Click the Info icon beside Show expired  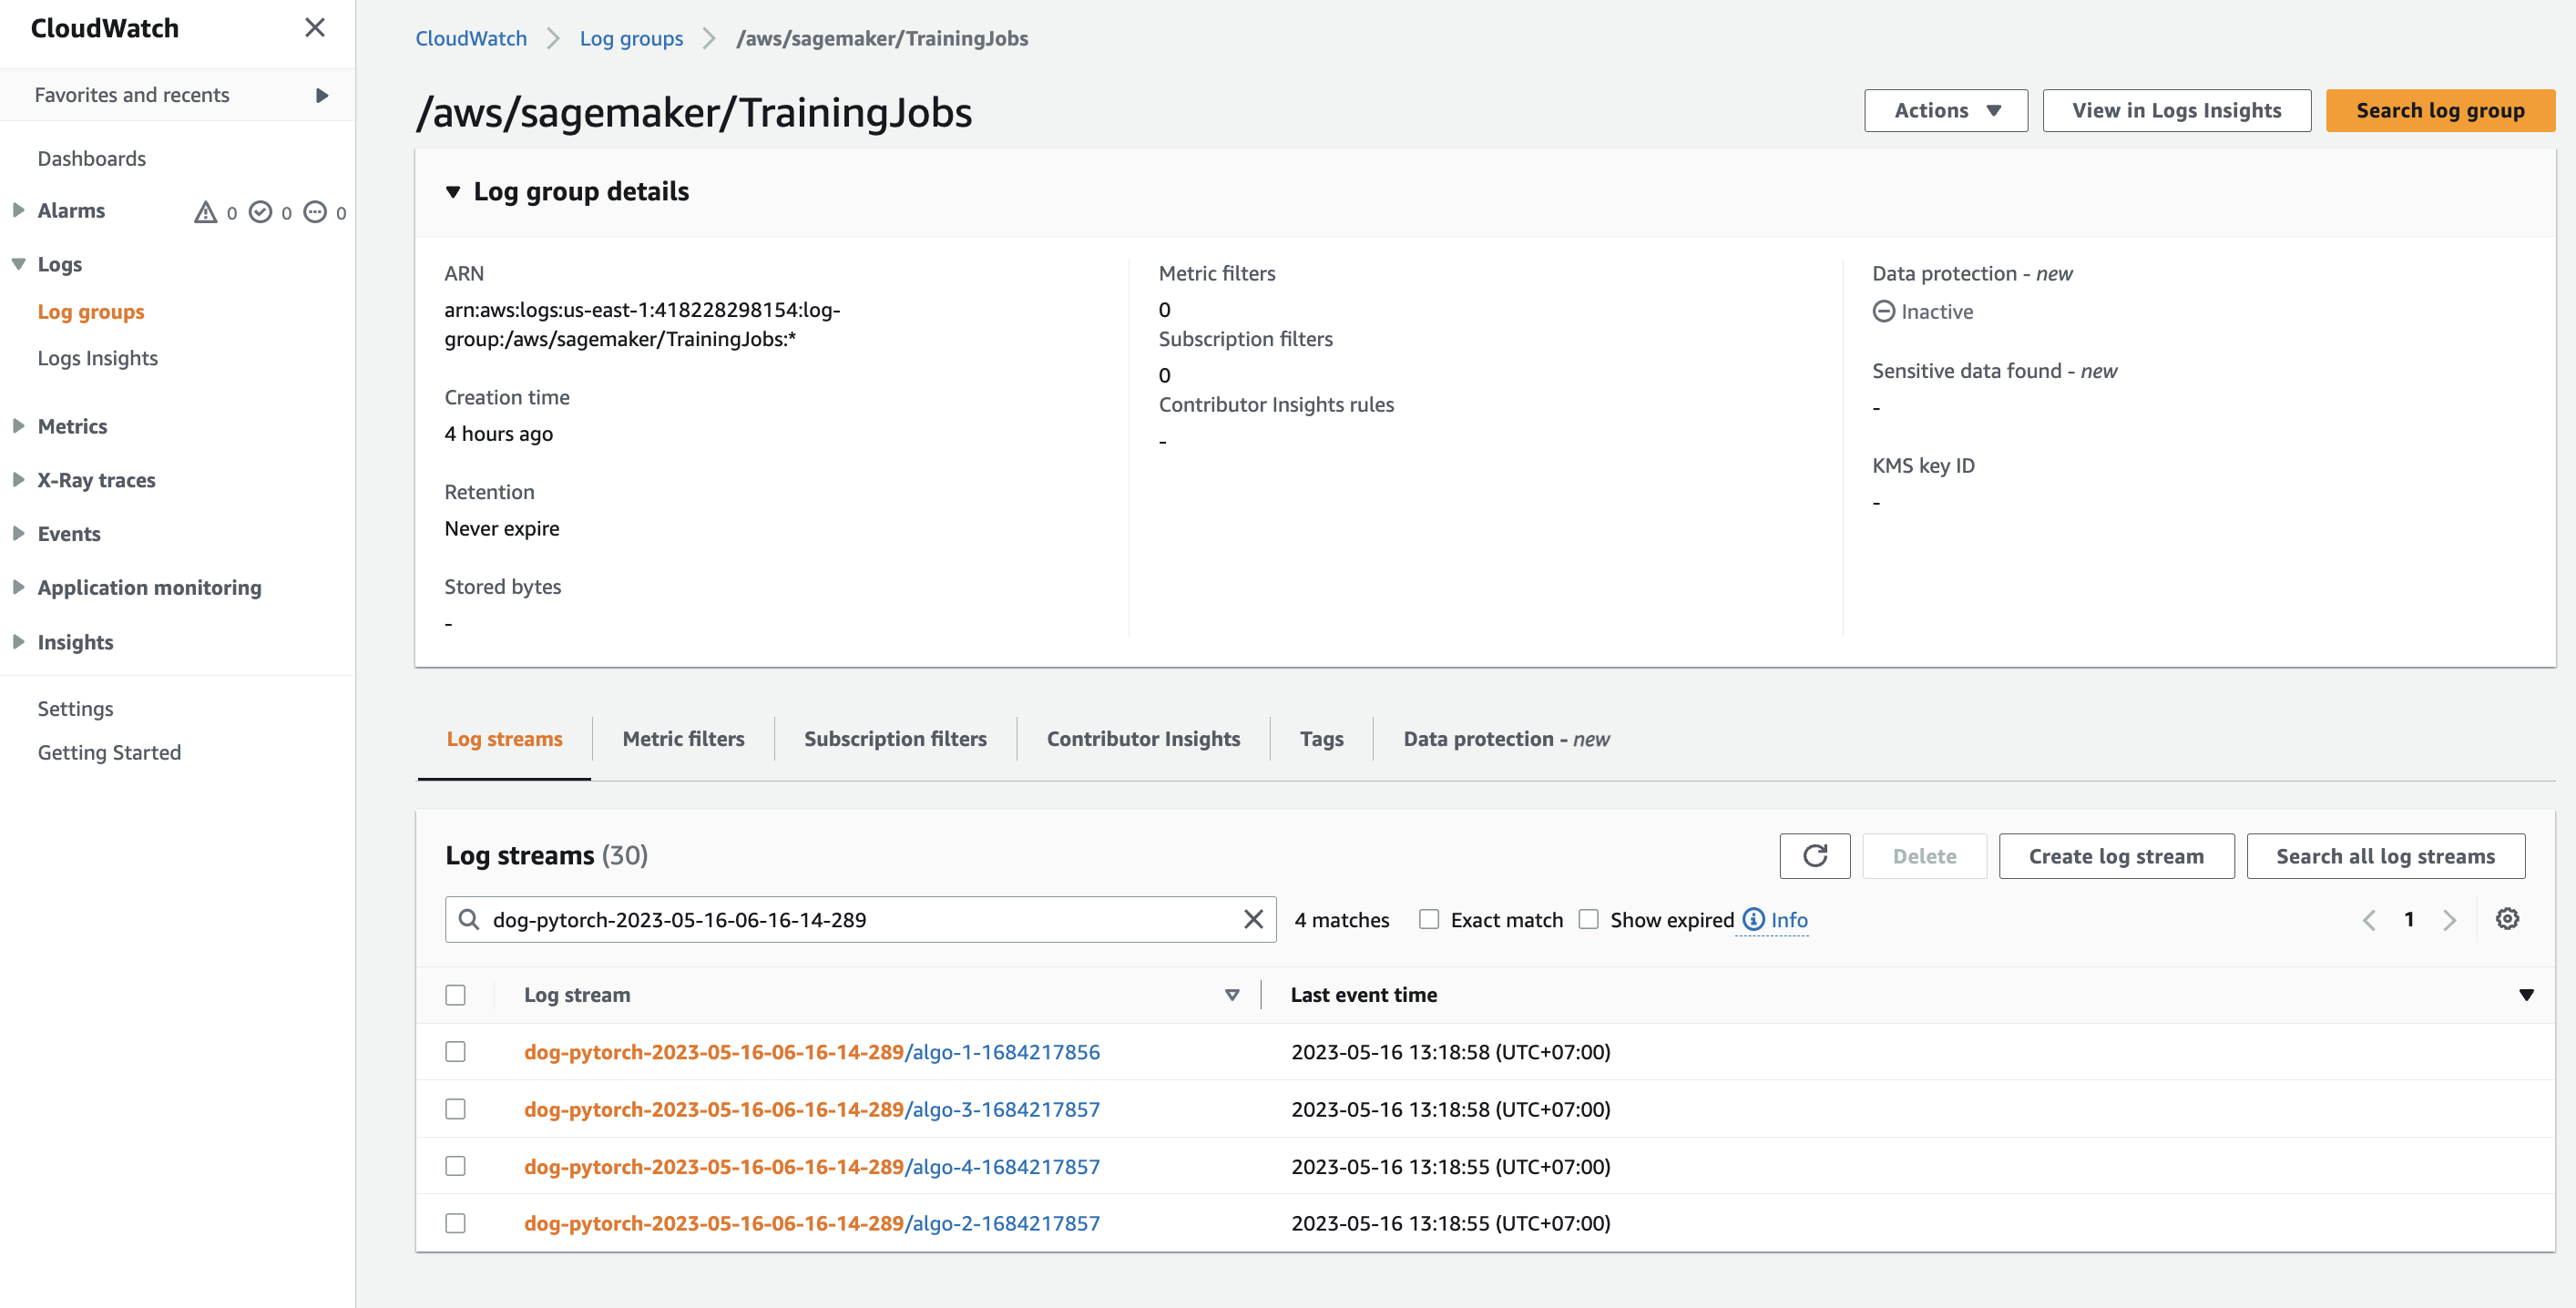pyautogui.click(x=1753, y=919)
